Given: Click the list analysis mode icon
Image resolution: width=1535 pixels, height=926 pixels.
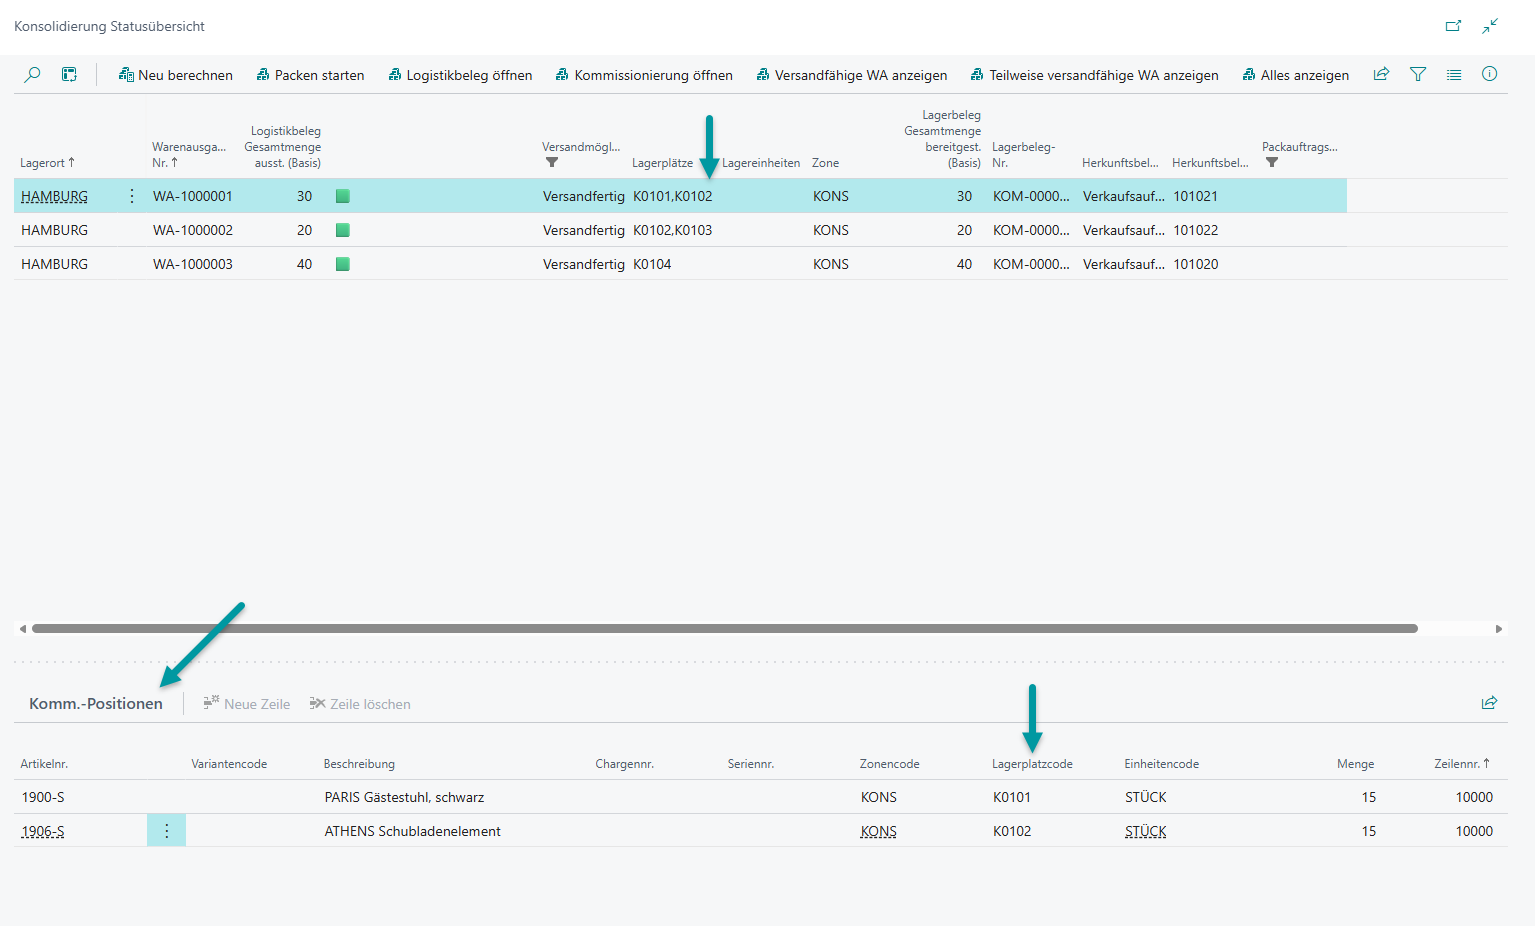Looking at the screenshot, I should tap(69, 74).
